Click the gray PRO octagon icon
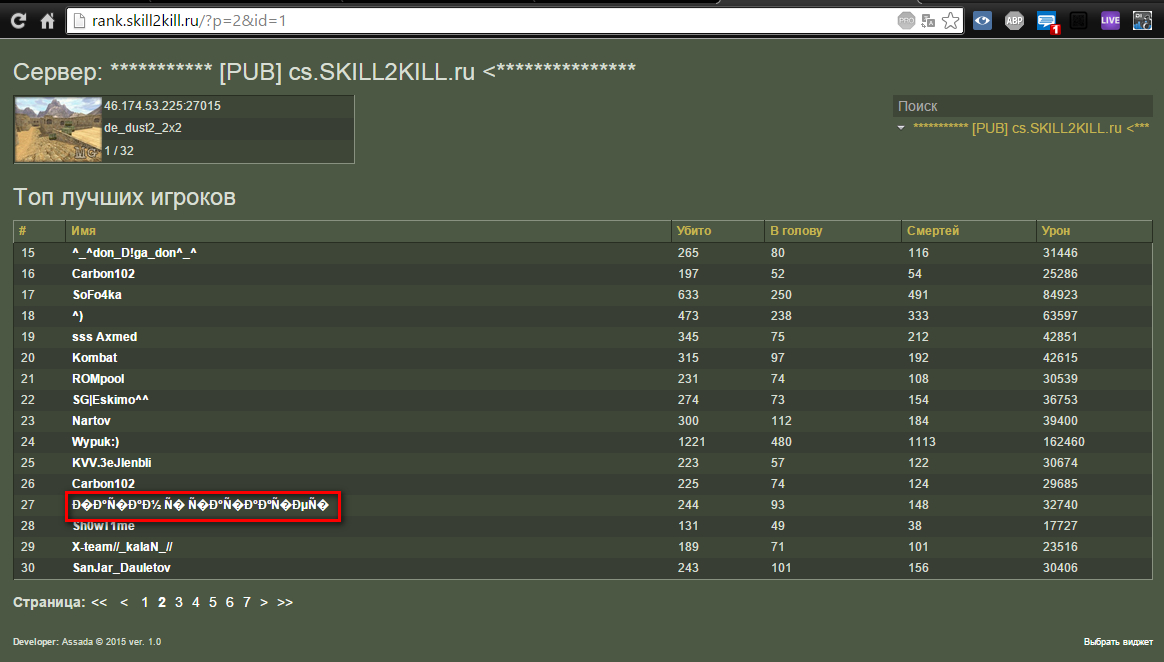The height and width of the screenshot is (662, 1164). pos(906,21)
